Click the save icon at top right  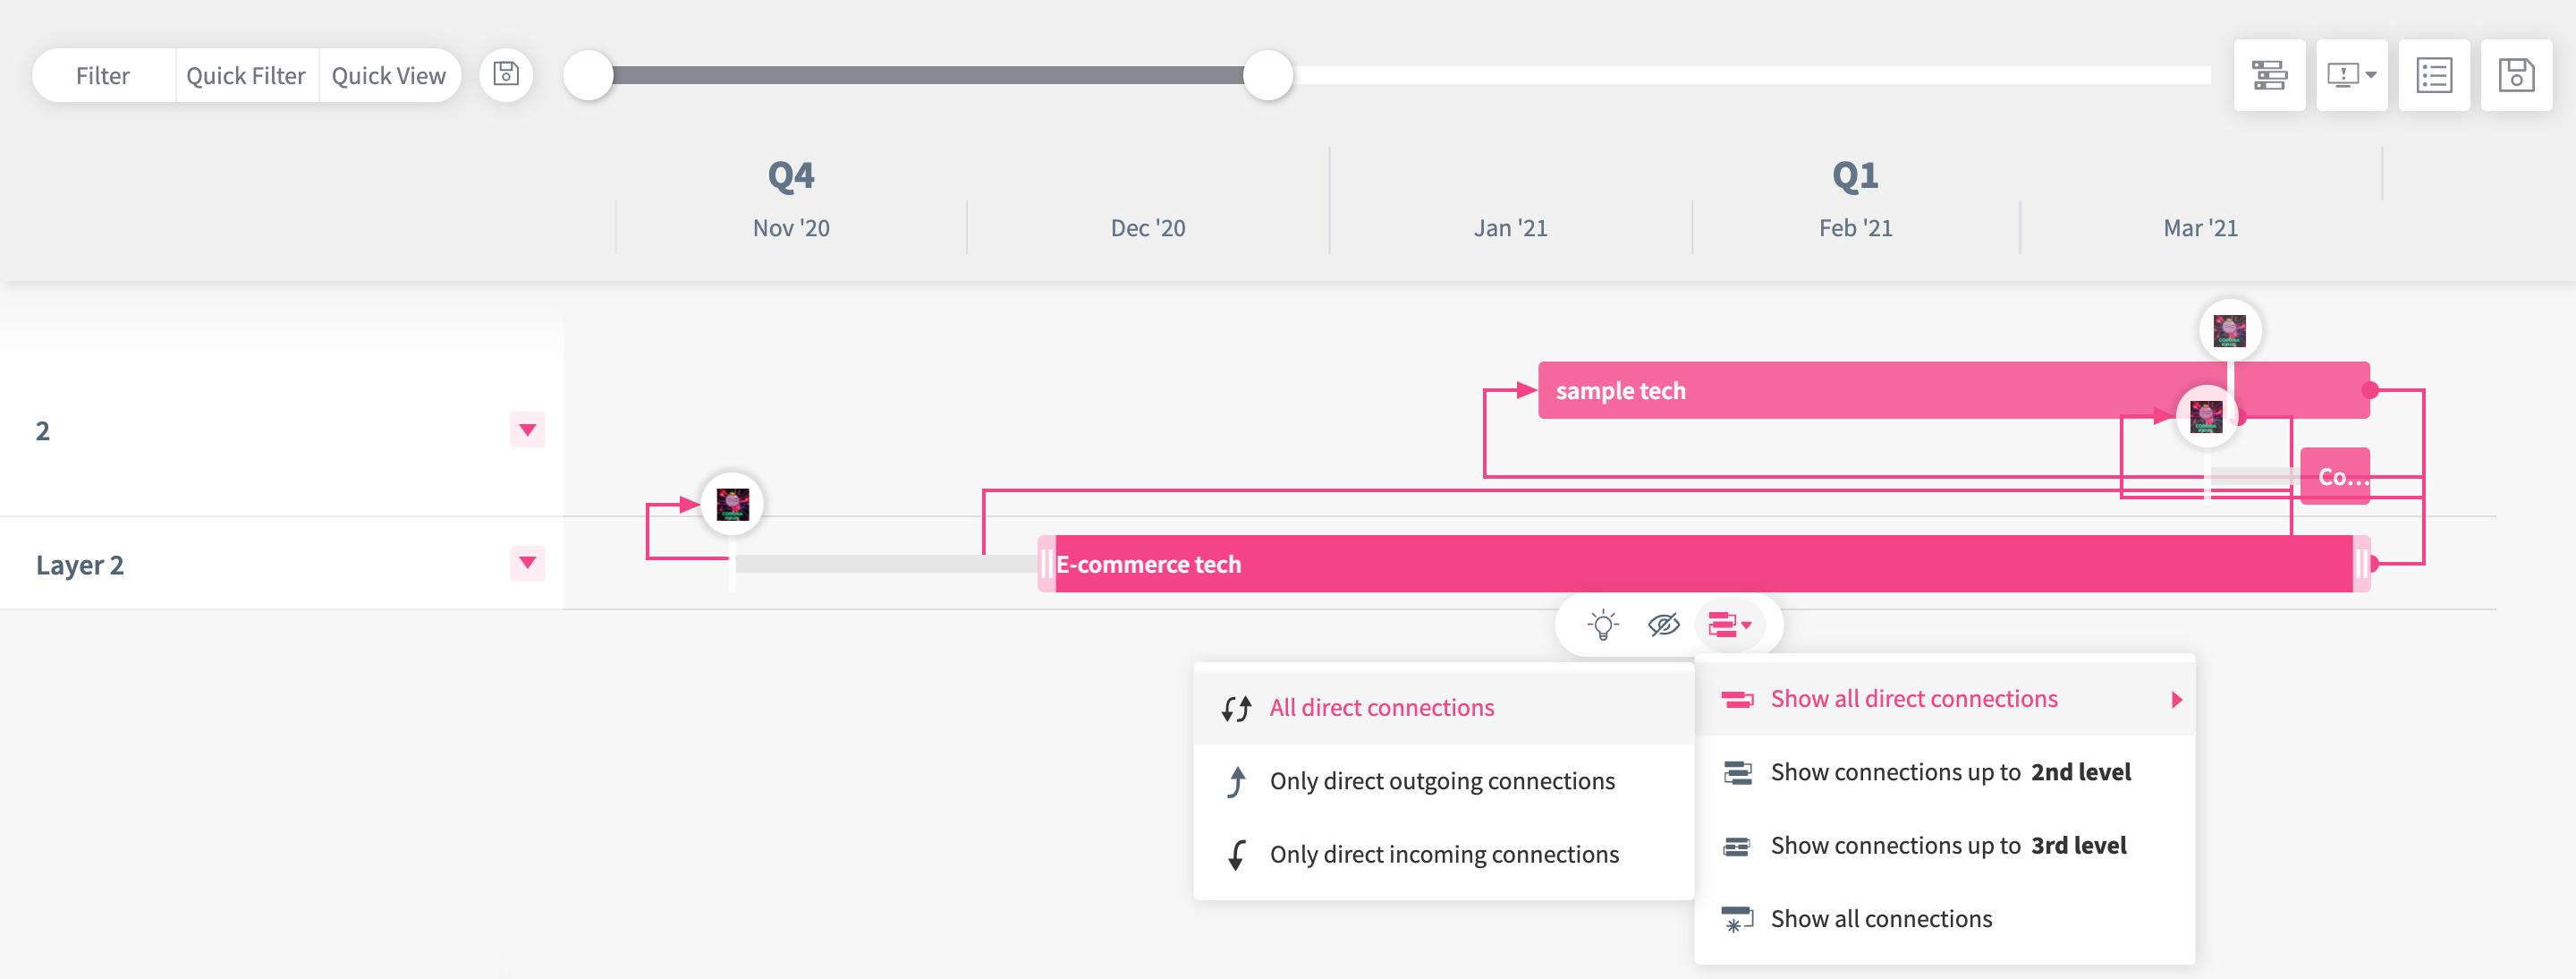point(2515,75)
